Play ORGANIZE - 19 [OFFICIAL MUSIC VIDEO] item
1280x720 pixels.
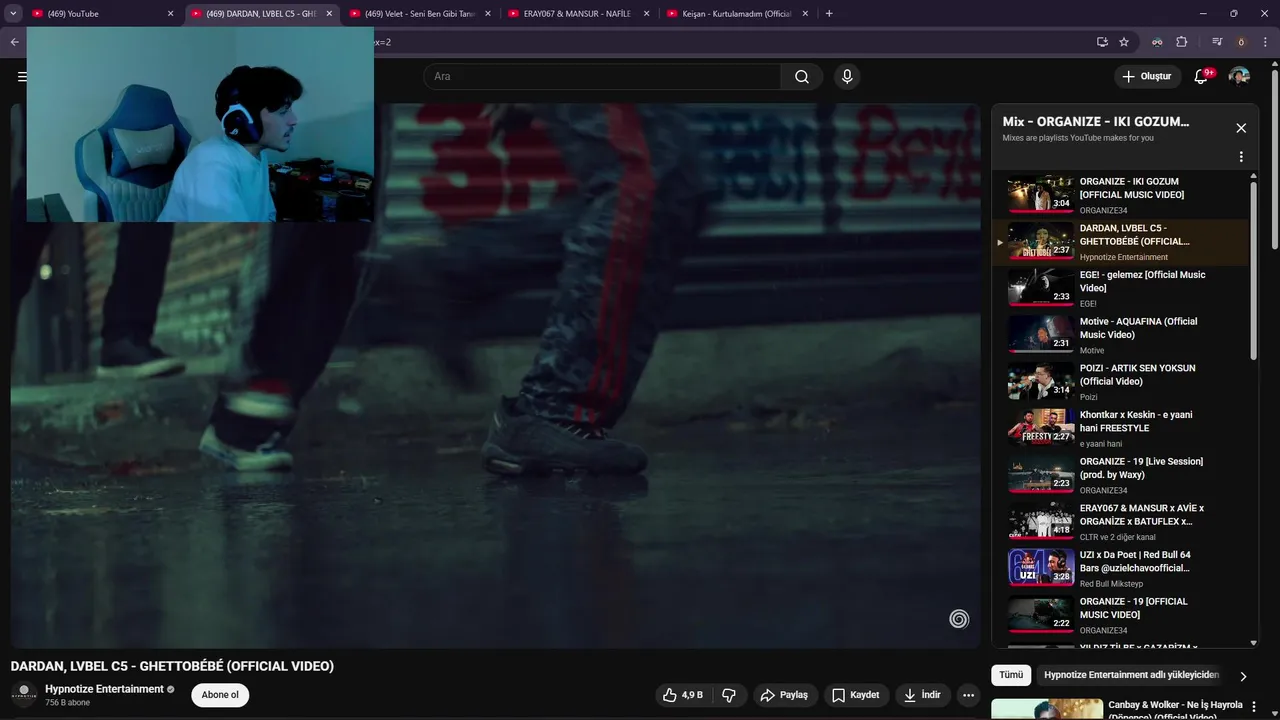pyautogui.click(x=1120, y=615)
